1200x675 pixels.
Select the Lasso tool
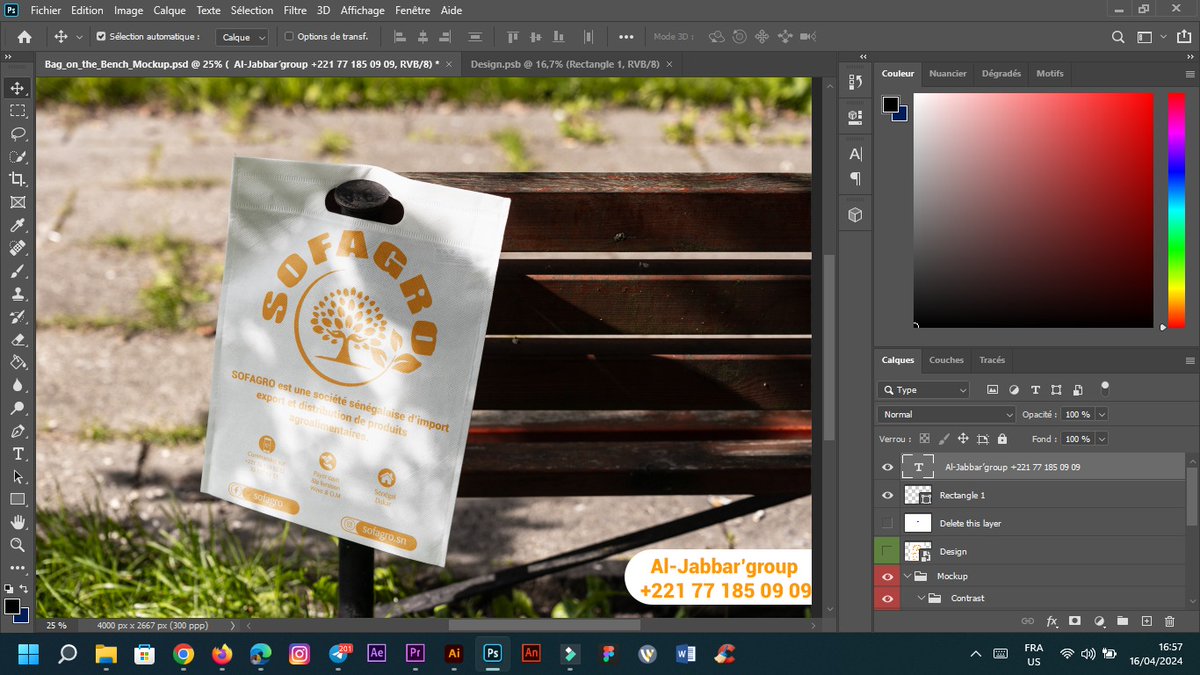[x=18, y=133]
